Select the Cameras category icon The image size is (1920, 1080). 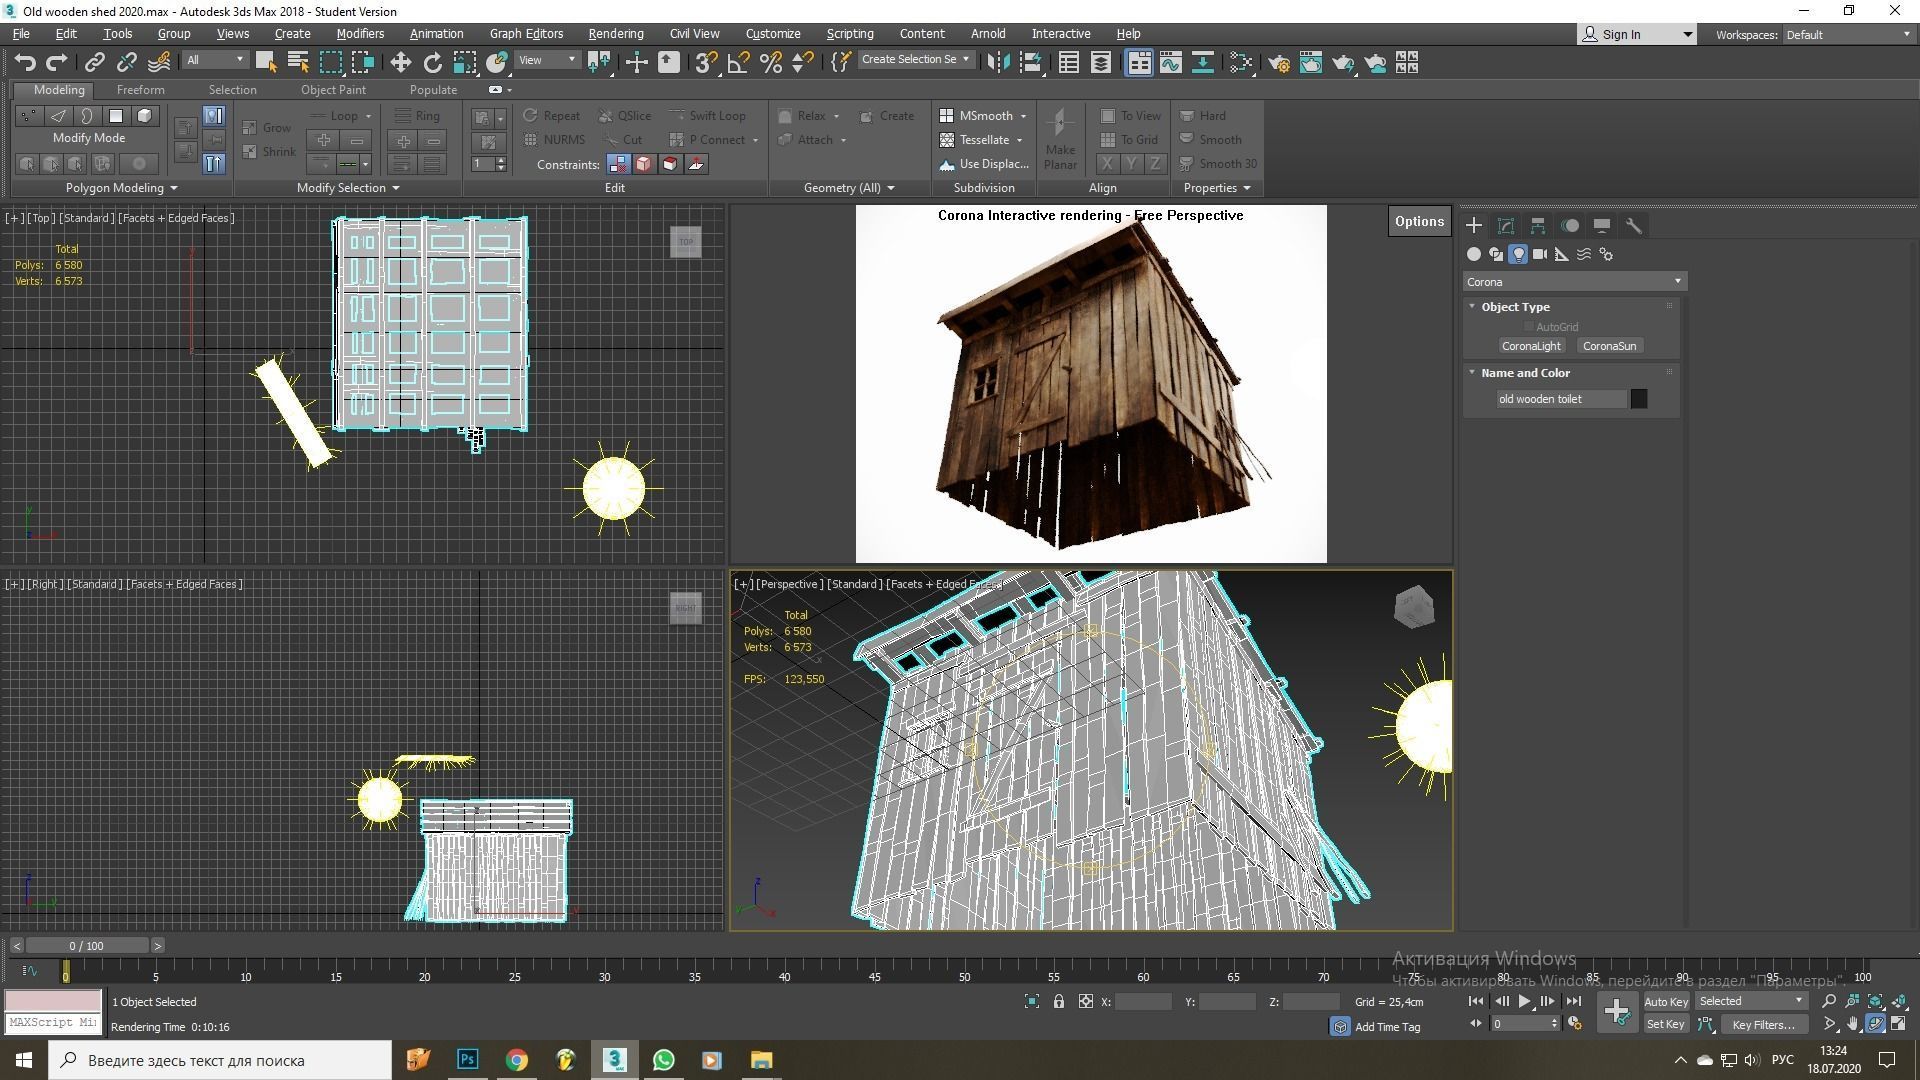tap(1540, 254)
